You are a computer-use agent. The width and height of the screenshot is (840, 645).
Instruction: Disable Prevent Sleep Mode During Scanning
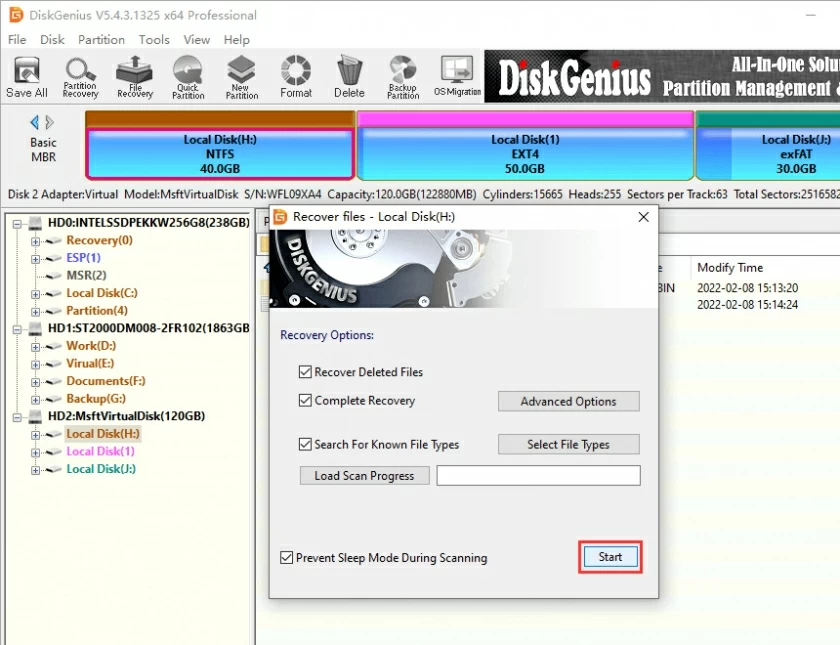(x=287, y=558)
